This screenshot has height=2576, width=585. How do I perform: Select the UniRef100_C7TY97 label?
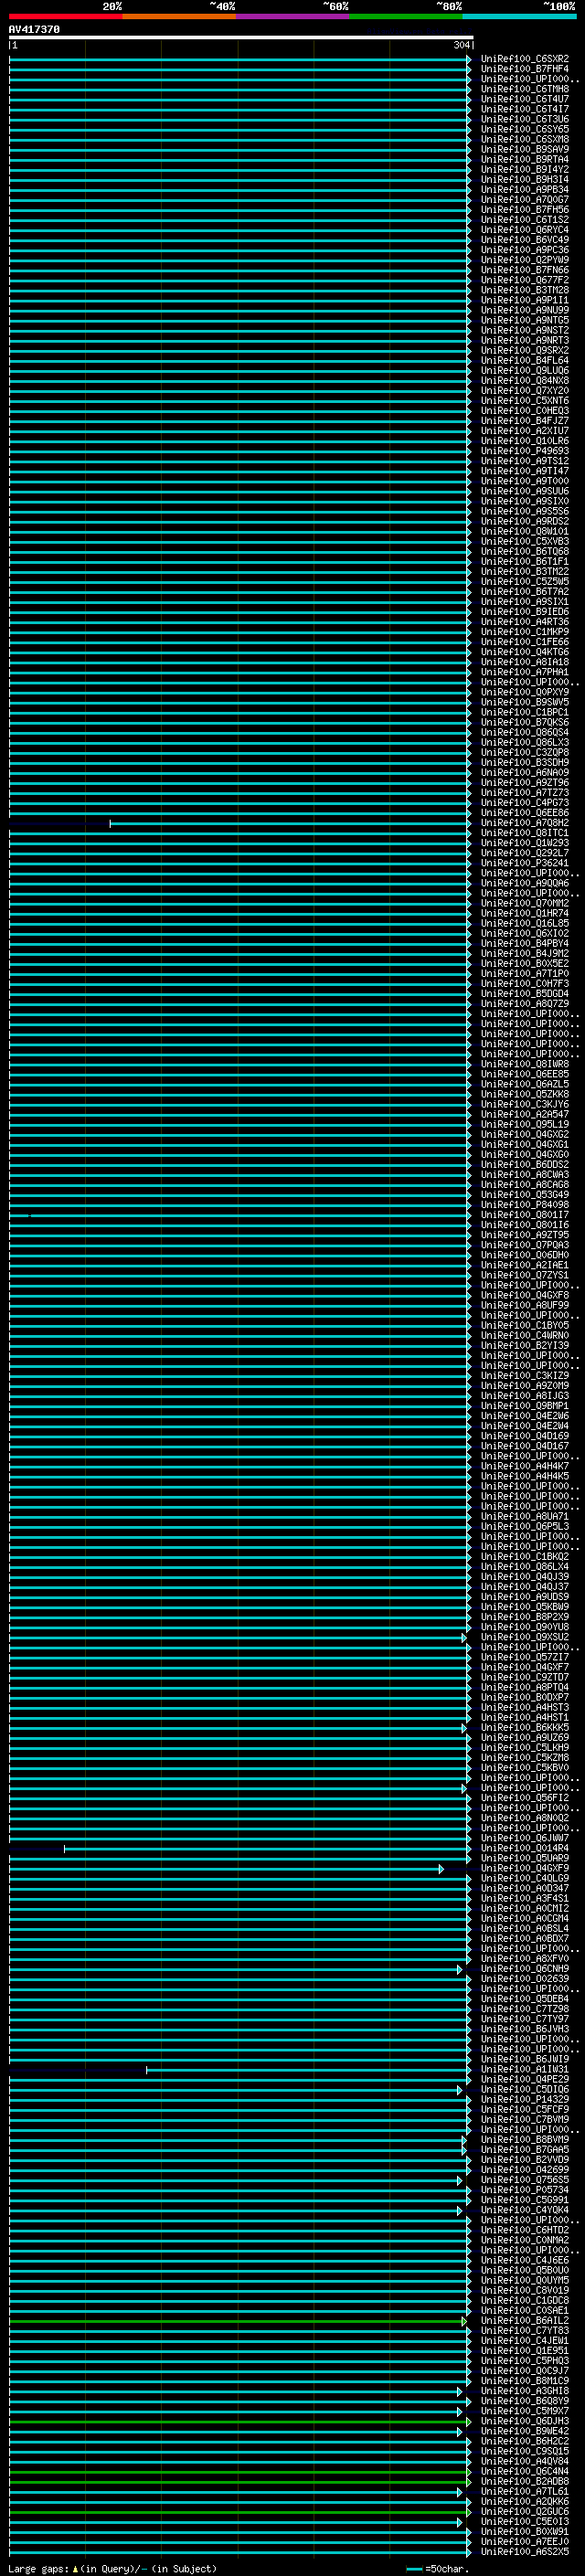[525, 2019]
